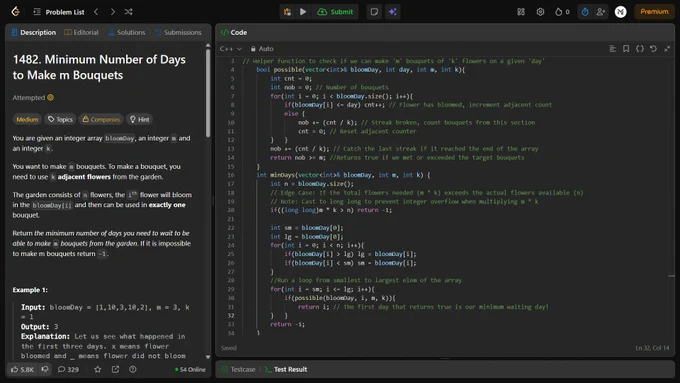The height and width of the screenshot is (383, 680).
Task: Open the Problem List panel
Action: pyautogui.click(x=59, y=12)
